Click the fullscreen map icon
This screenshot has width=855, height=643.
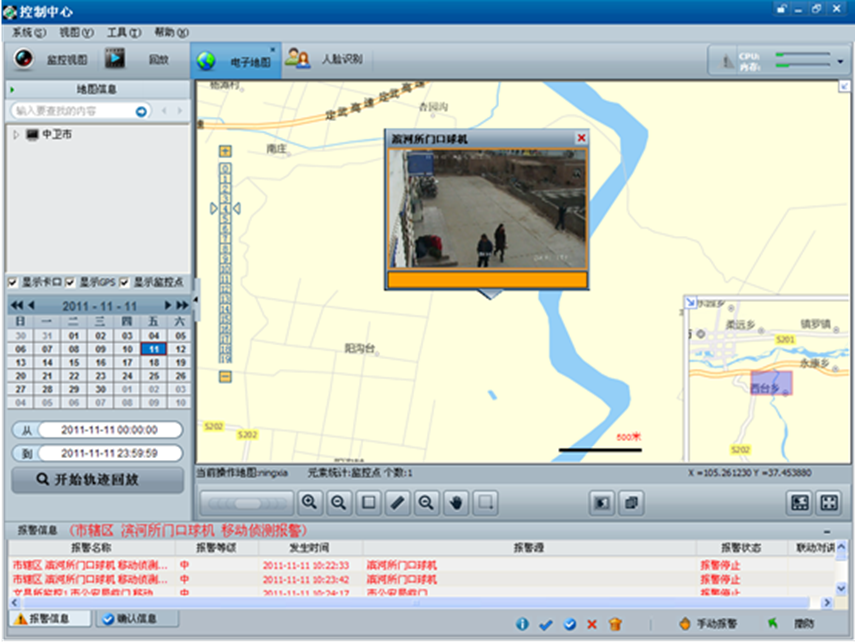829,502
